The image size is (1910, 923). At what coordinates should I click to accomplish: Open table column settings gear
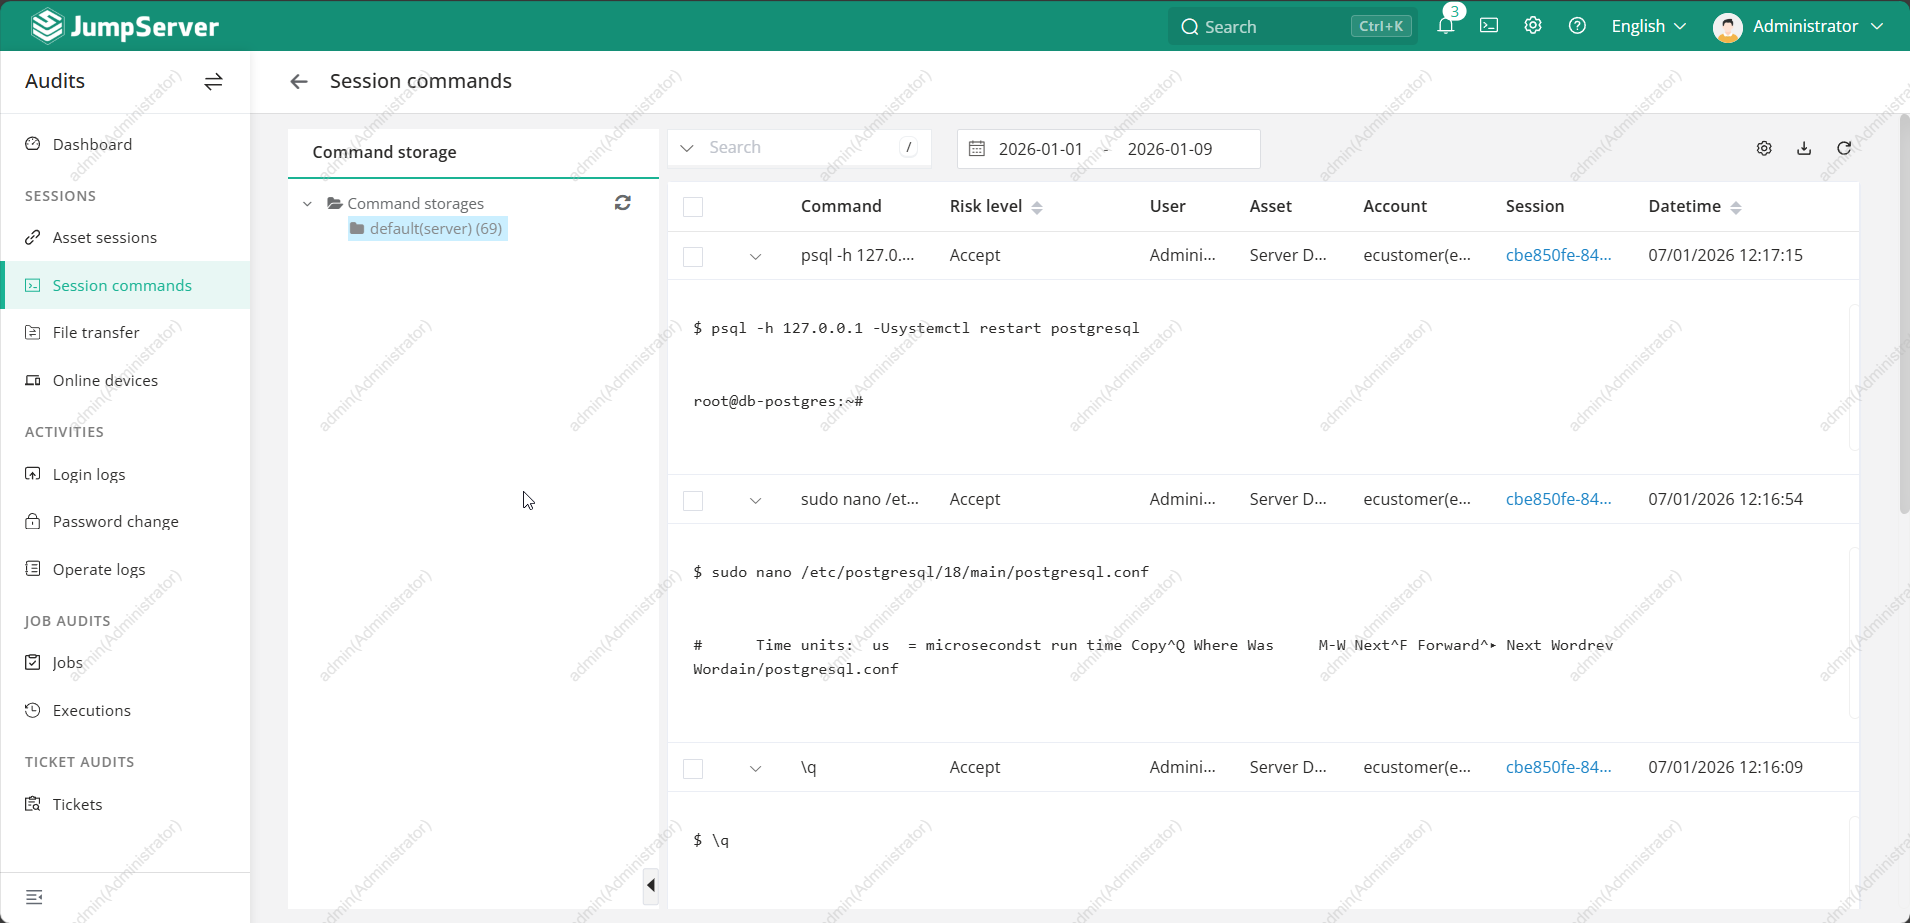click(x=1764, y=148)
